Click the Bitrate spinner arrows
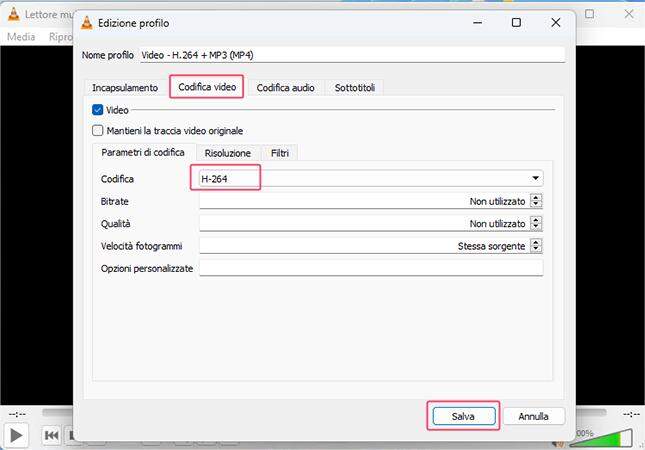This screenshot has width=645, height=450. [536, 201]
